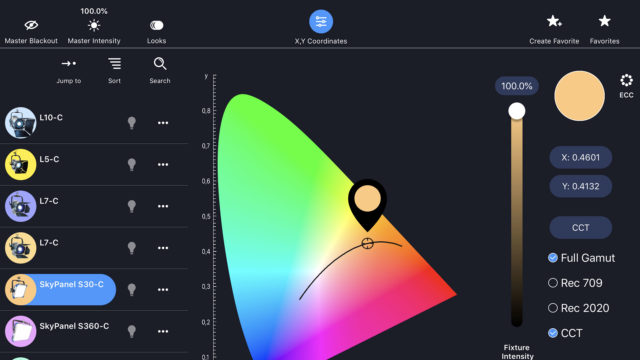Screen dimensions: 640x360
Task: Open more options for SkyPanel S30-C
Action: 163,290
